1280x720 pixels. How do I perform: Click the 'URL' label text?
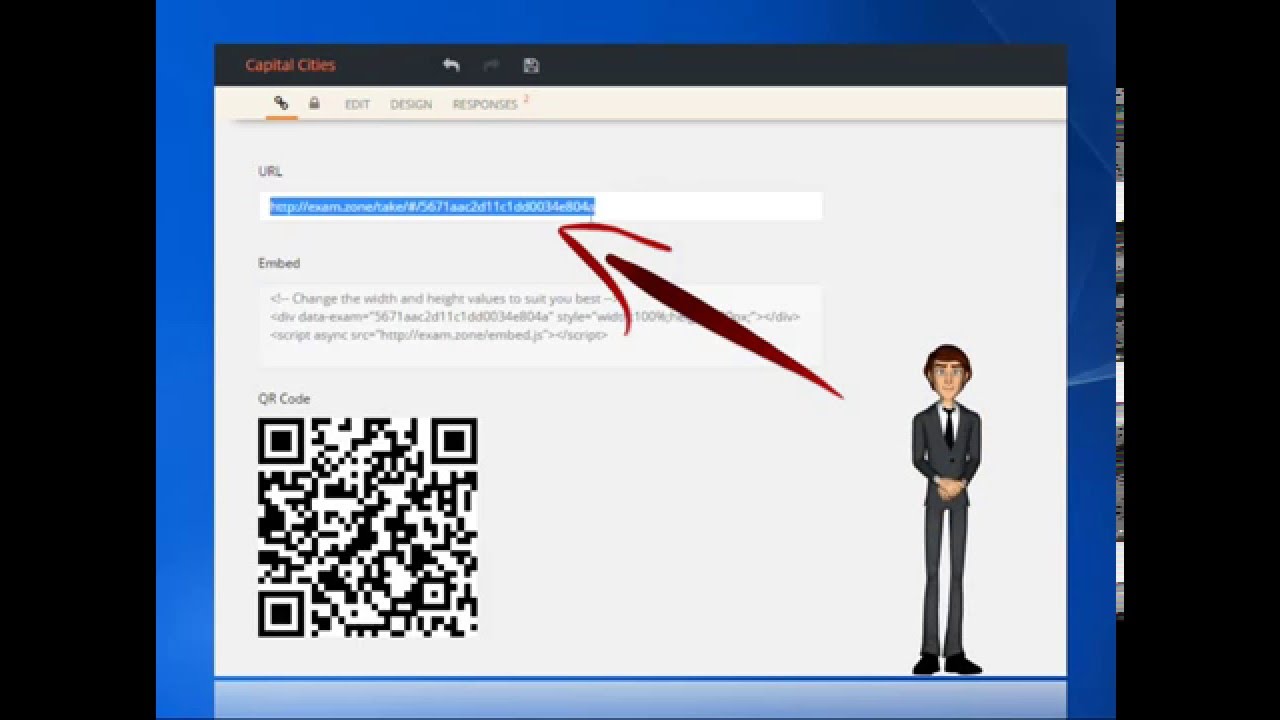coord(270,171)
